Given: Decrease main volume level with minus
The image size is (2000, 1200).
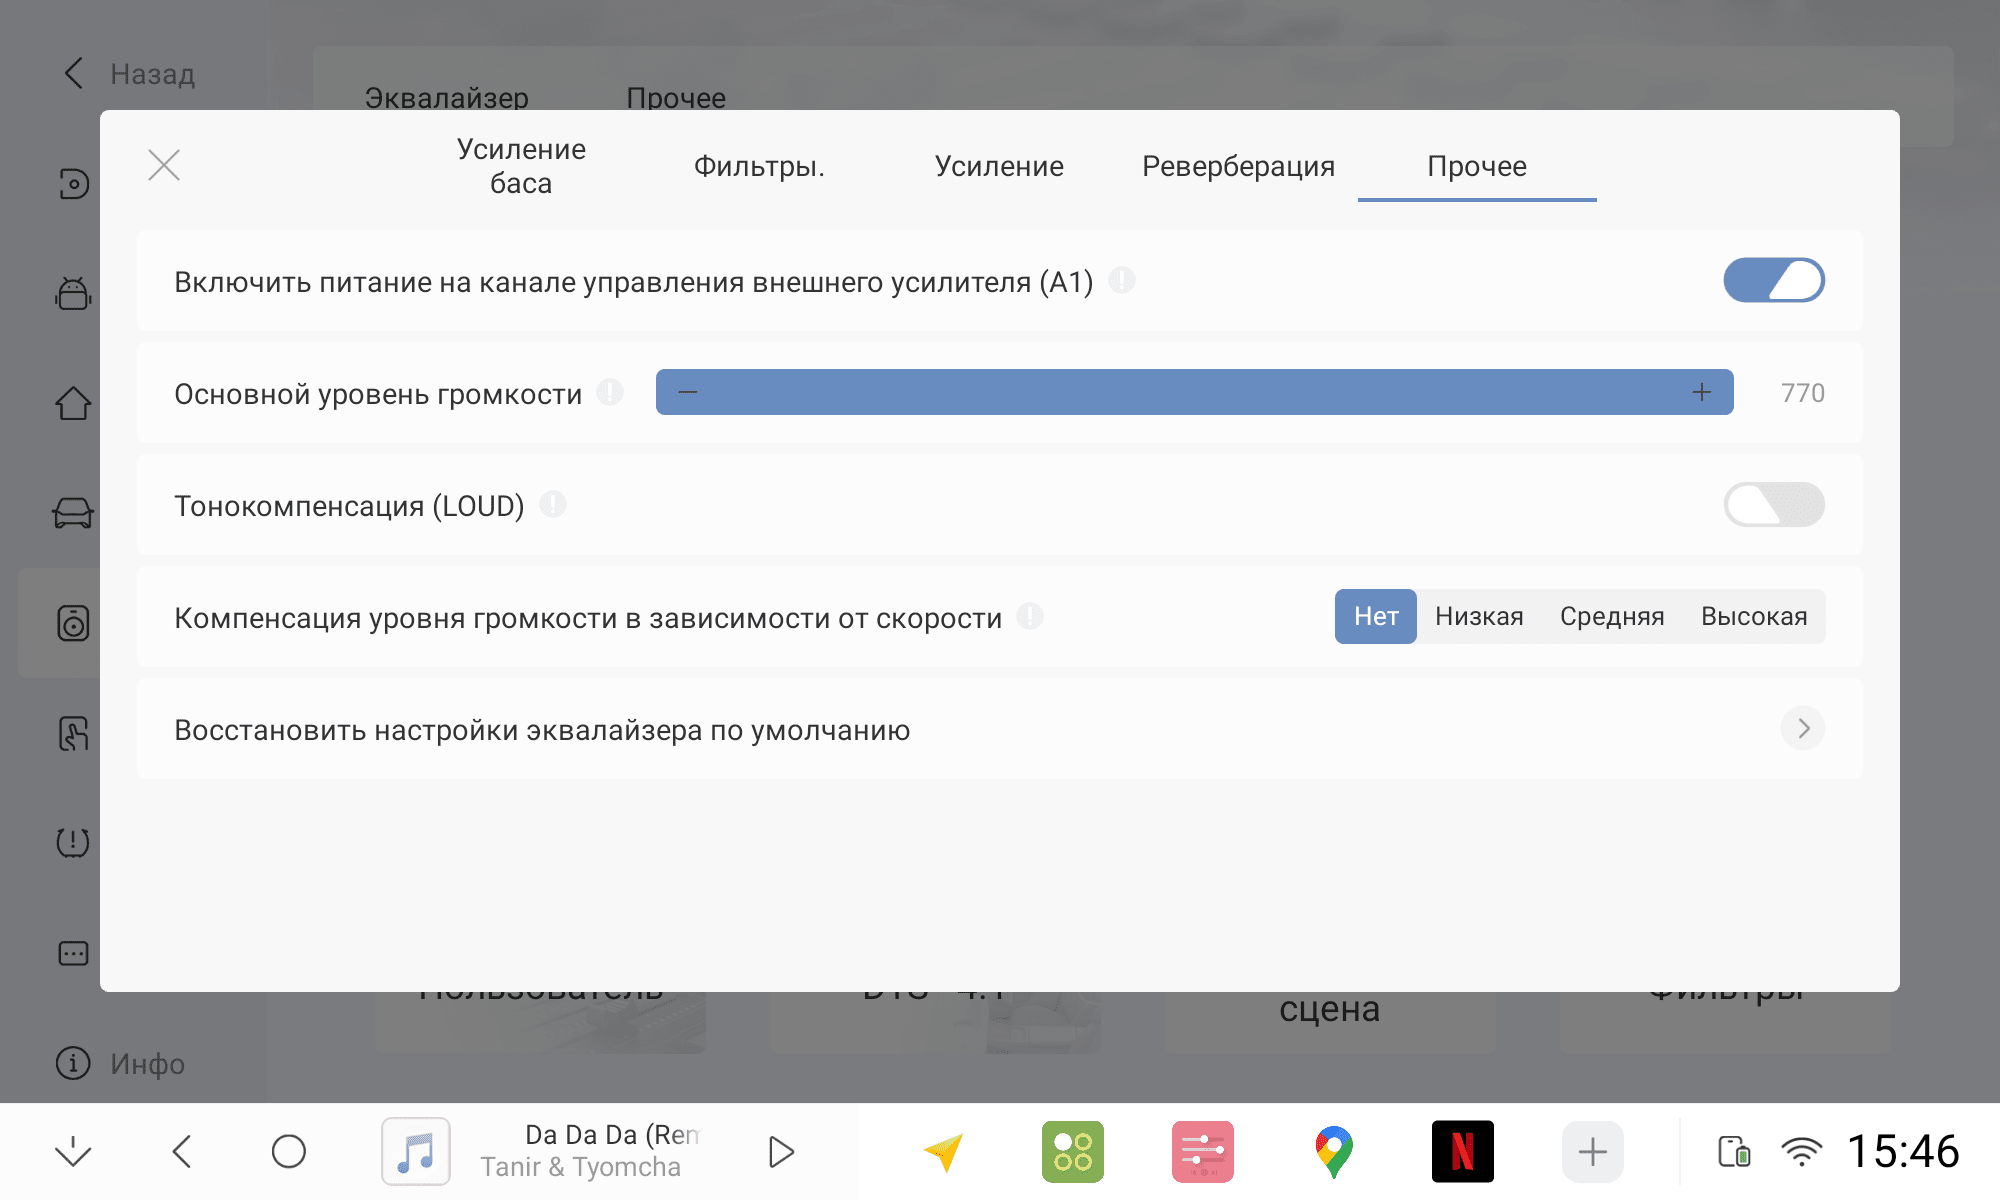Looking at the screenshot, I should point(688,392).
